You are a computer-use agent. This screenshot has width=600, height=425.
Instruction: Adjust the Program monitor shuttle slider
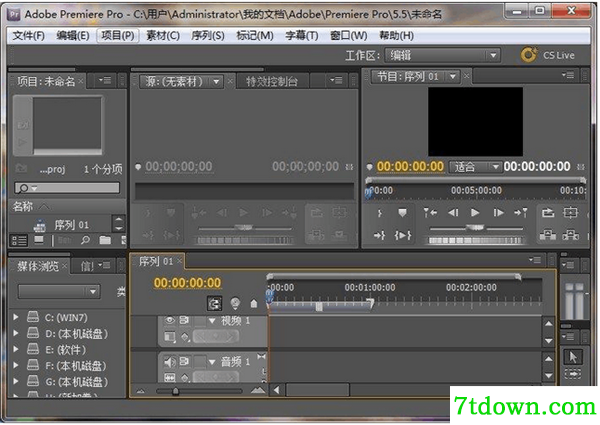[476, 228]
